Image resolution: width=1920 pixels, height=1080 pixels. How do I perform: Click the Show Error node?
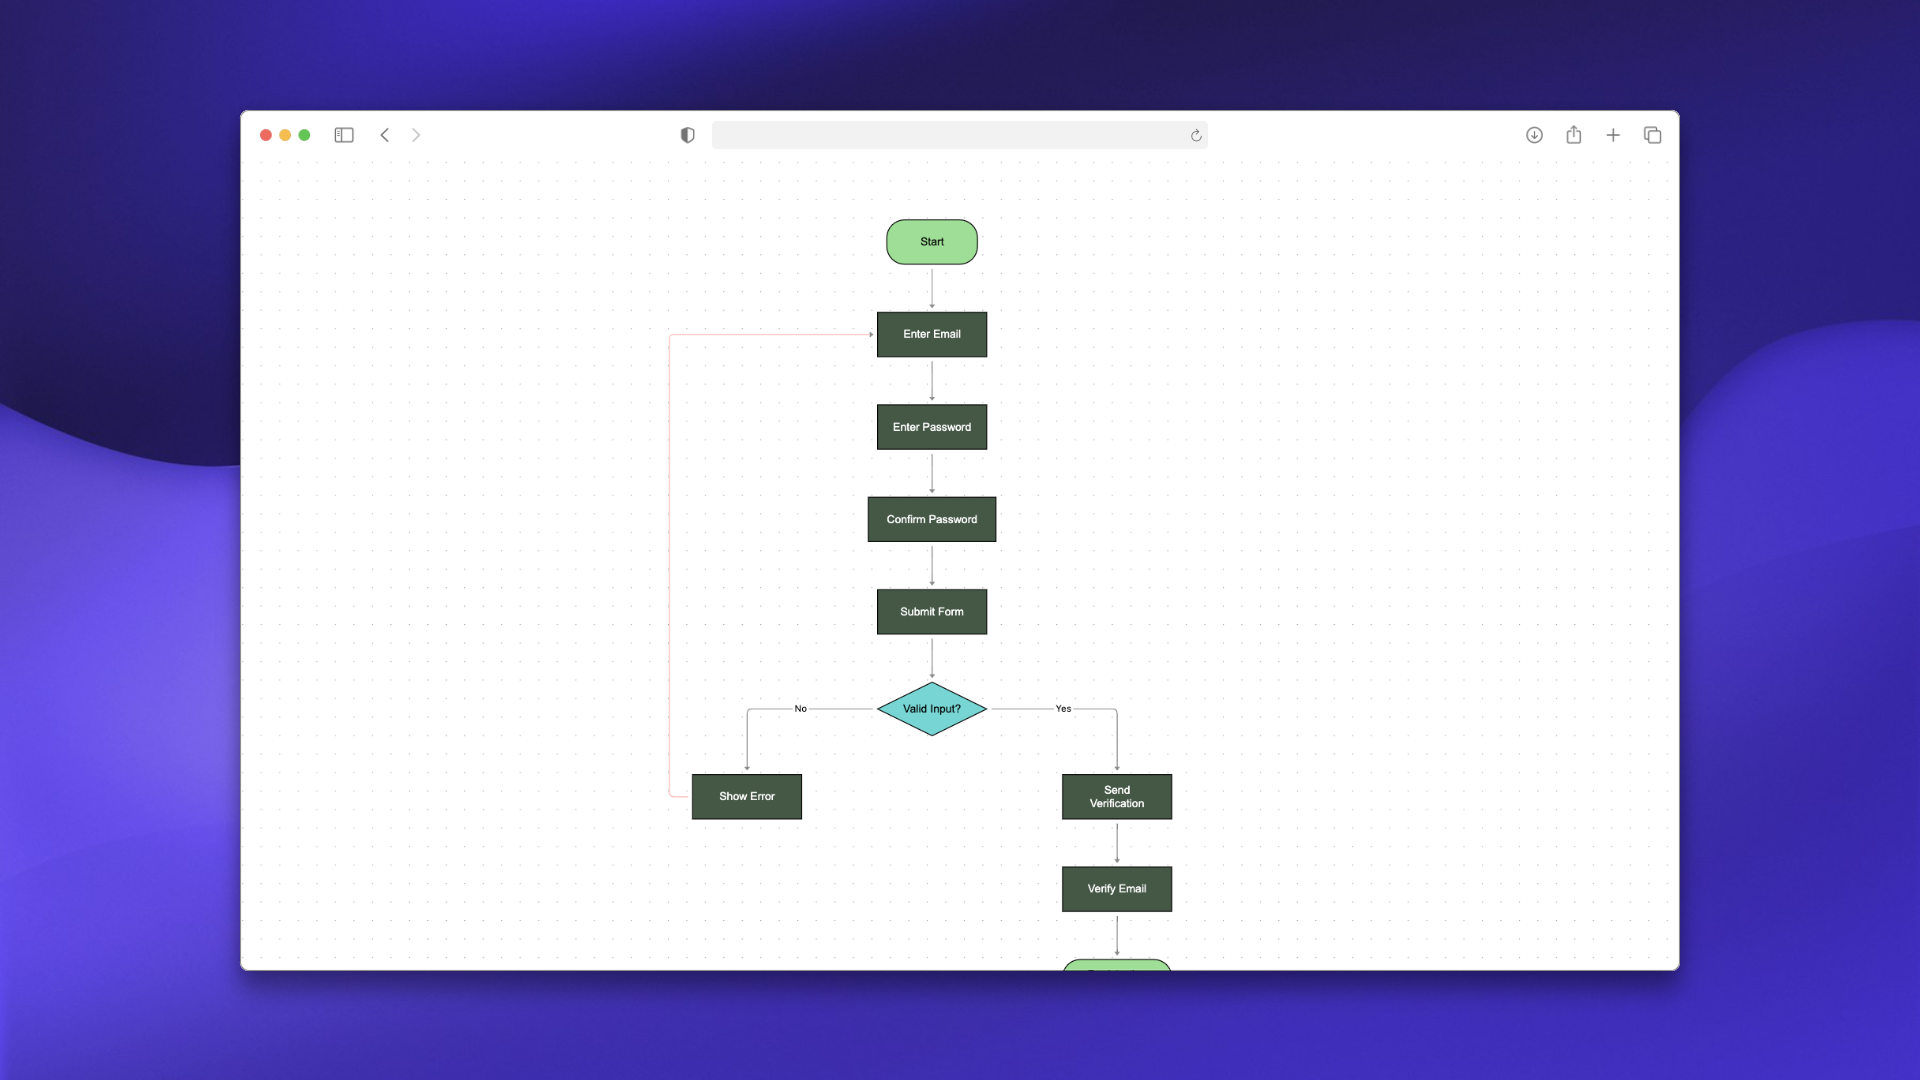click(746, 796)
